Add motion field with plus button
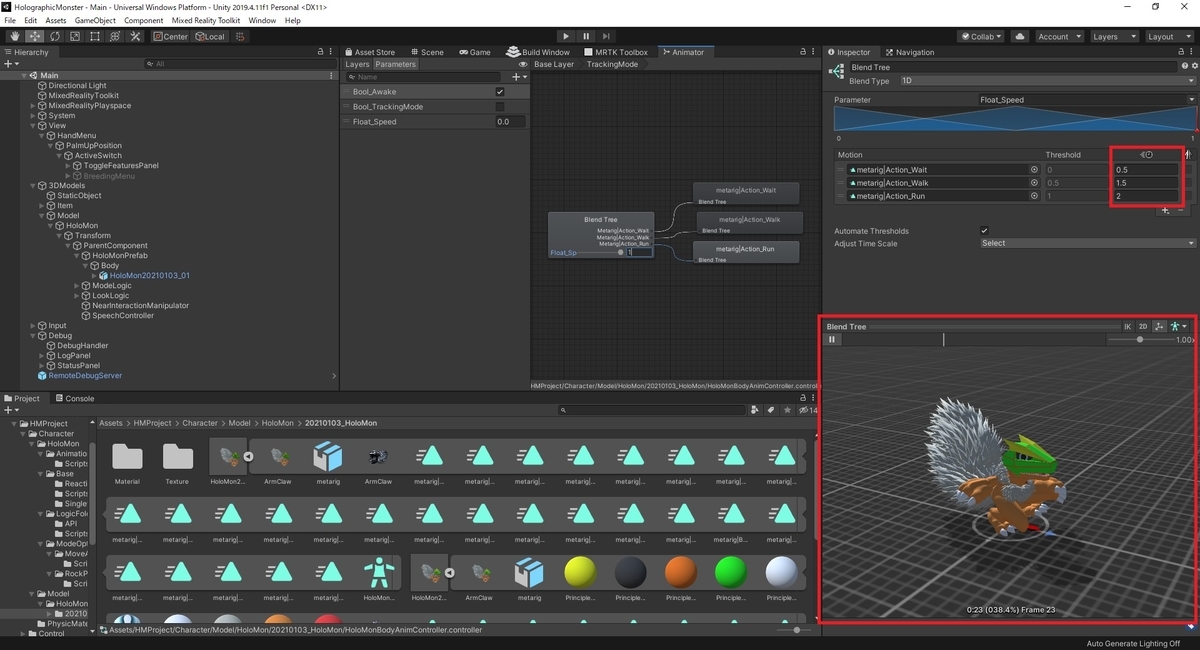The image size is (1200, 650). (x=1166, y=211)
